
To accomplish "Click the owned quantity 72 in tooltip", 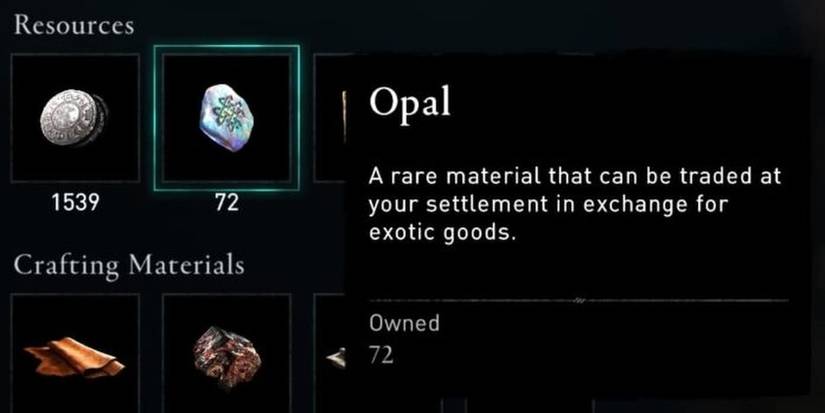I will point(381,354).
